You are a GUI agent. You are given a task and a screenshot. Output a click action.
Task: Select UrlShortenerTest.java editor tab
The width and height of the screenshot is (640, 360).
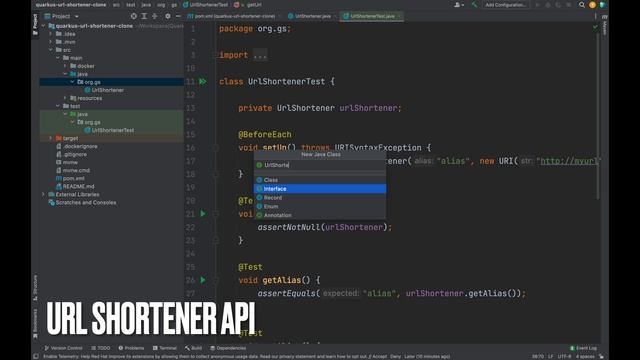tap(372, 16)
